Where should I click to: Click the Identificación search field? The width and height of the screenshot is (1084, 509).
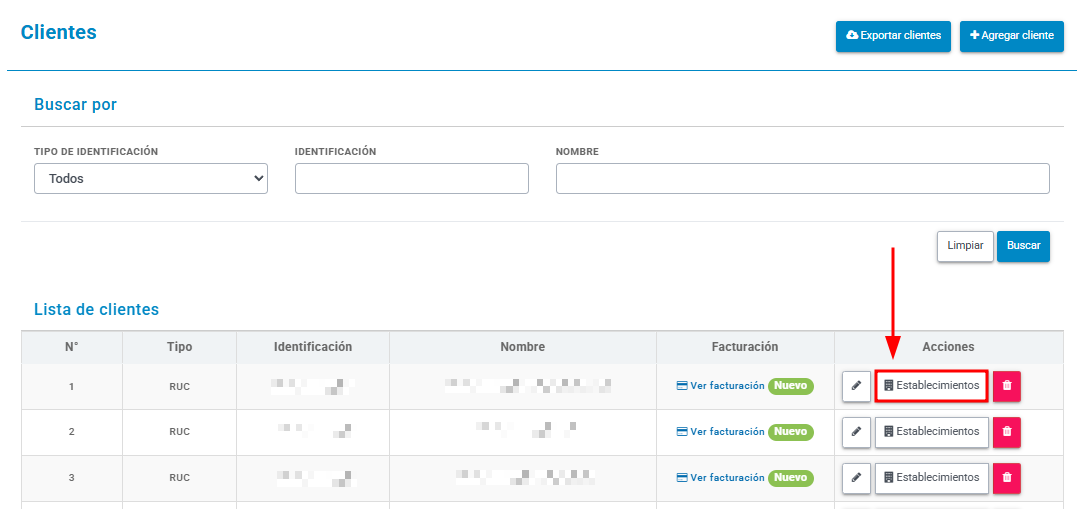(x=411, y=178)
